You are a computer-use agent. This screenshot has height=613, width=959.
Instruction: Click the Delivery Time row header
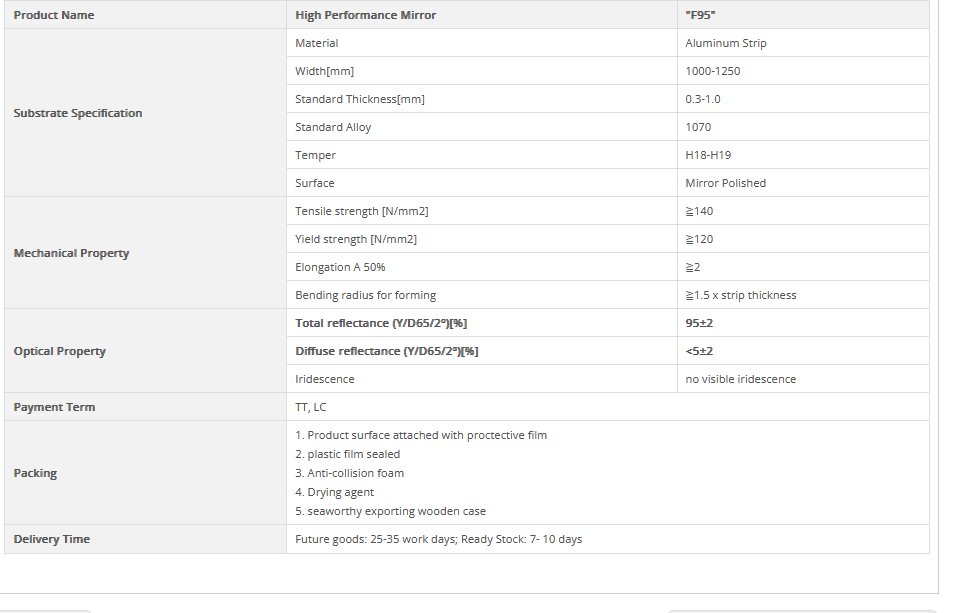(52, 539)
